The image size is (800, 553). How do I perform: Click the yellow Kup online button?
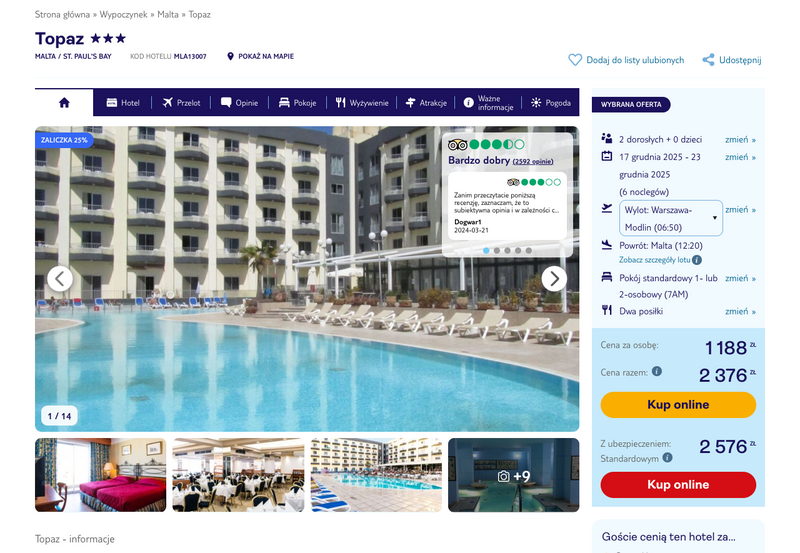click(x=678, y=405)
